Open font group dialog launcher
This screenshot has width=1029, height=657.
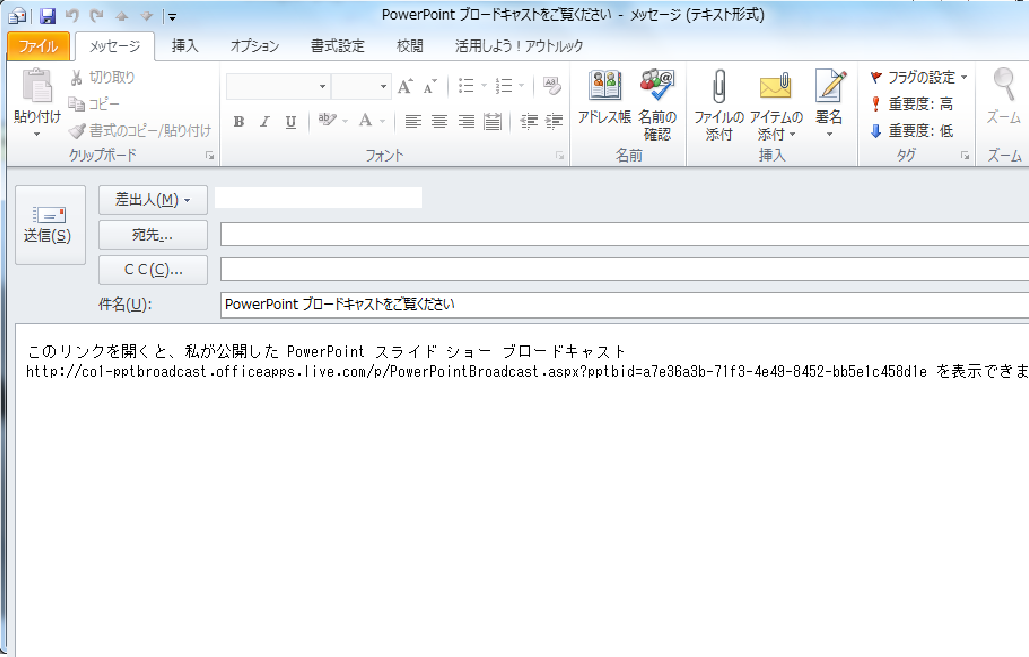click(560, 156)
